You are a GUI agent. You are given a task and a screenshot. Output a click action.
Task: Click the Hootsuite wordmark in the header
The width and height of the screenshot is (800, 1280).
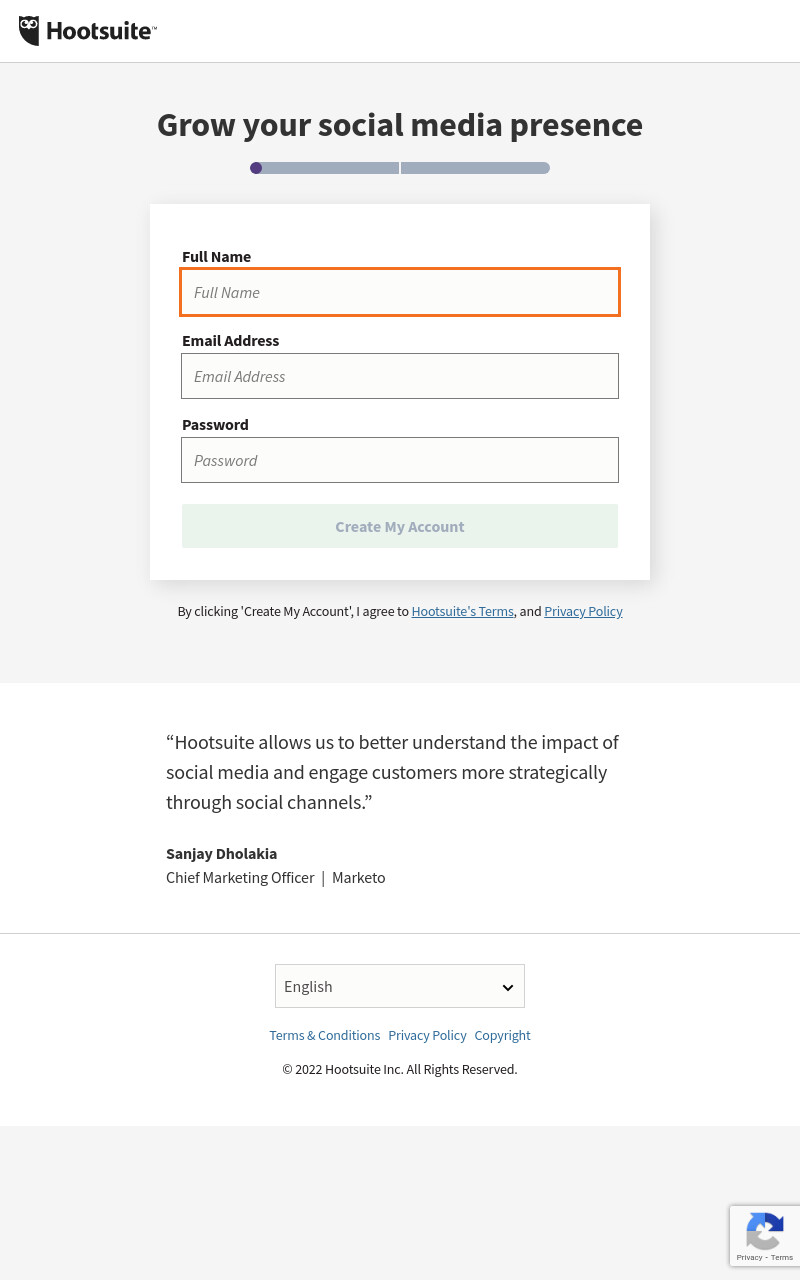101,31
